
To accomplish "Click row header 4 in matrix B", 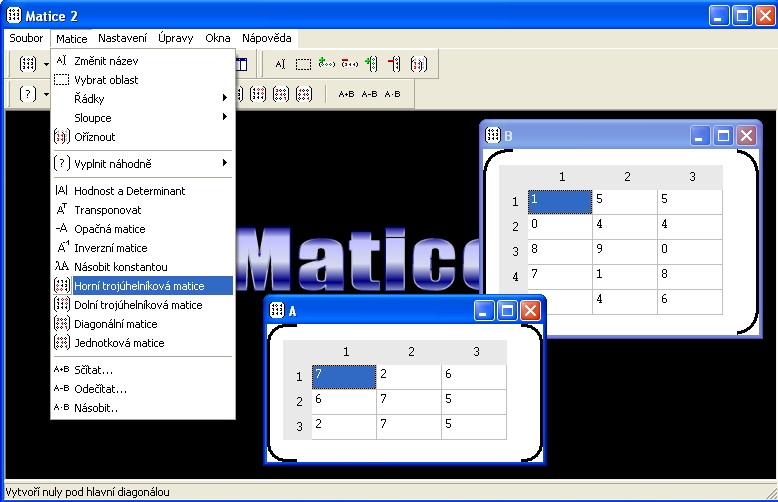I will [515, 277].
